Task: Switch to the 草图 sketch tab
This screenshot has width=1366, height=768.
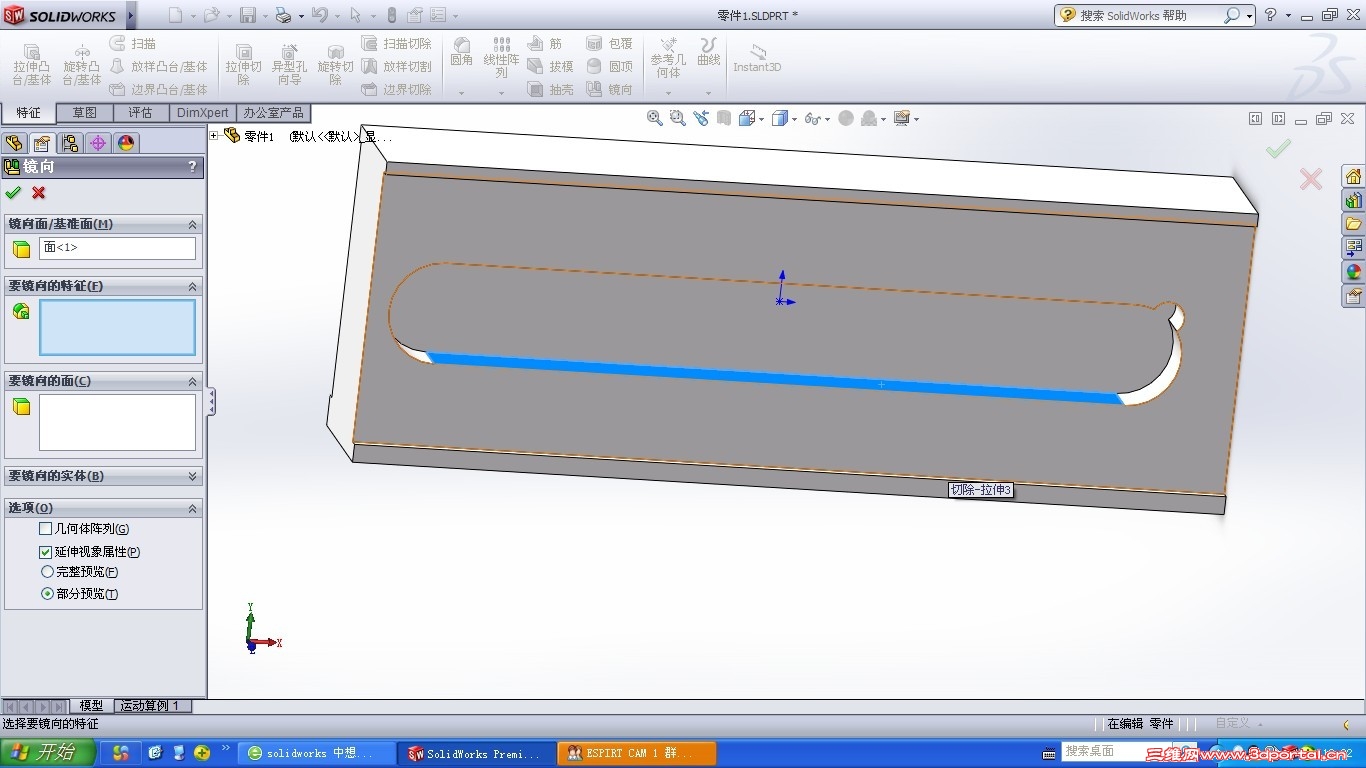Action: (x=85, y=113)
